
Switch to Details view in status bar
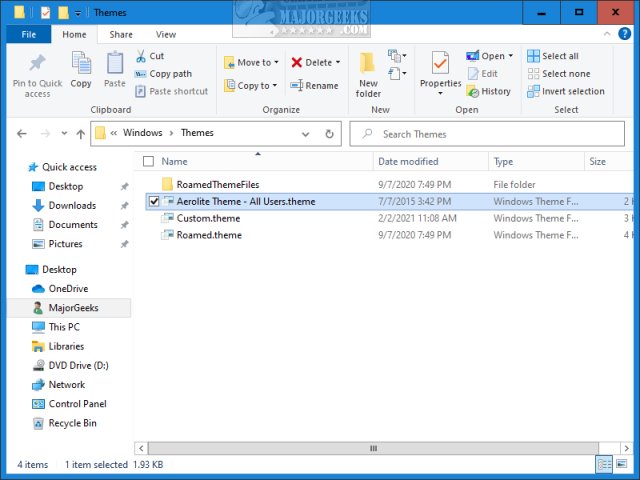(x=604, y=464)
